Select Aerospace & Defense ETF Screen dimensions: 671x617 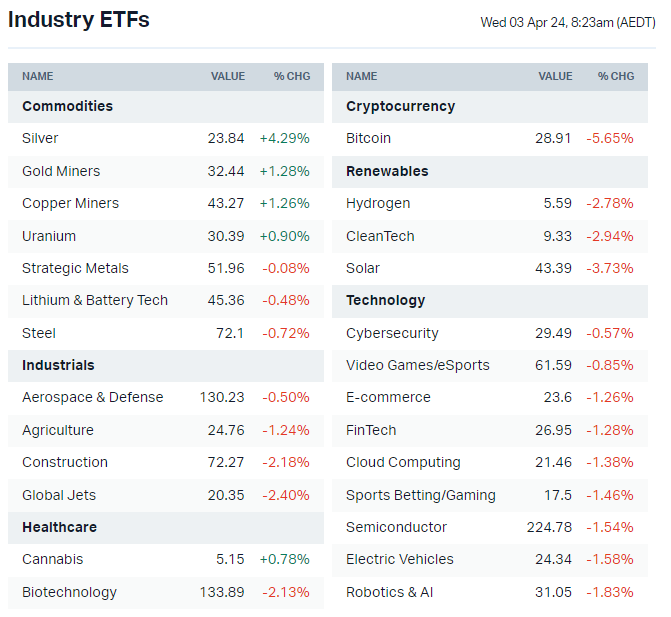[92, 397]
